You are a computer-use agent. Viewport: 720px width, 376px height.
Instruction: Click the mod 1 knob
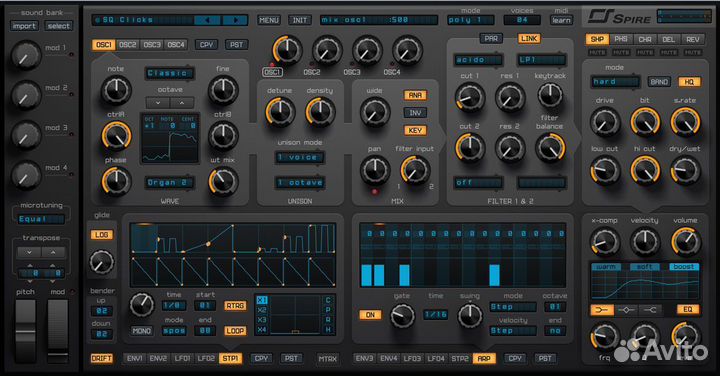(x=26, y=55)
